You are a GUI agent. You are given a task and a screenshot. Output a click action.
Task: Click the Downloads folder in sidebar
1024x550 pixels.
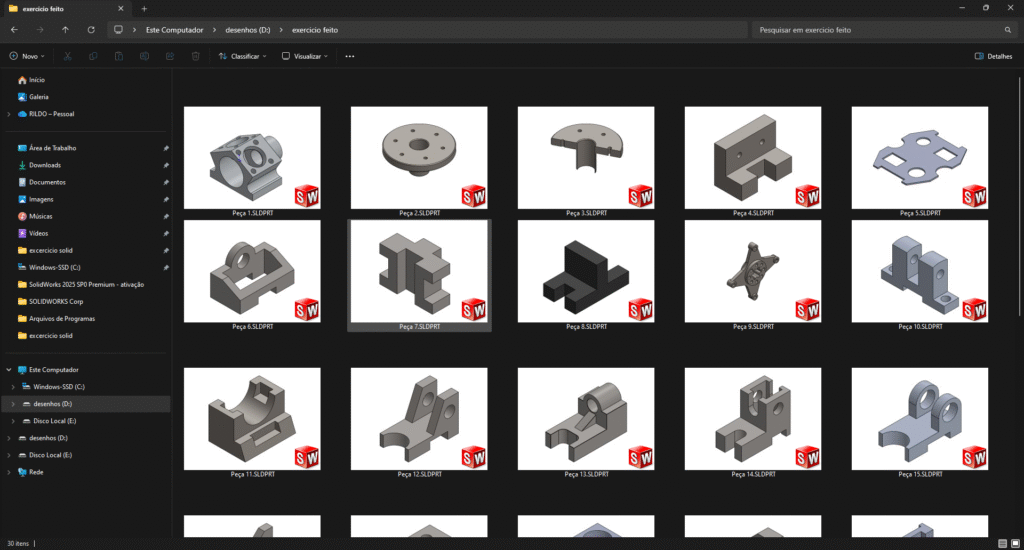pyautogui.click(x=44, y=165)
